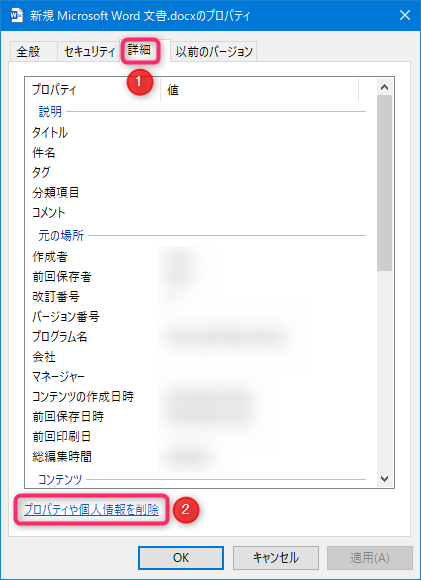Click the scrollbar up arrow
Viewport: 421px width, 580px height.
click(384, 87)
